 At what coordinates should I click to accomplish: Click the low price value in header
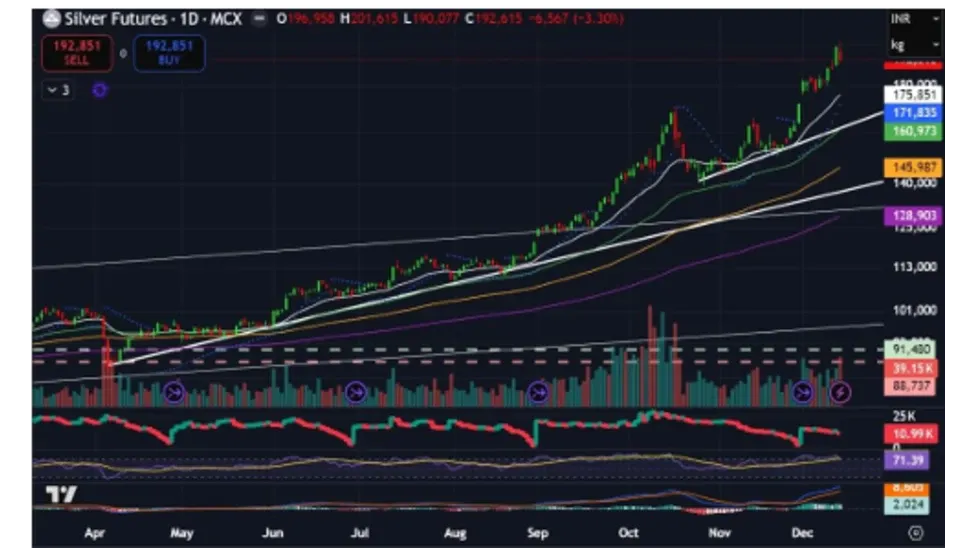(435, 19)
